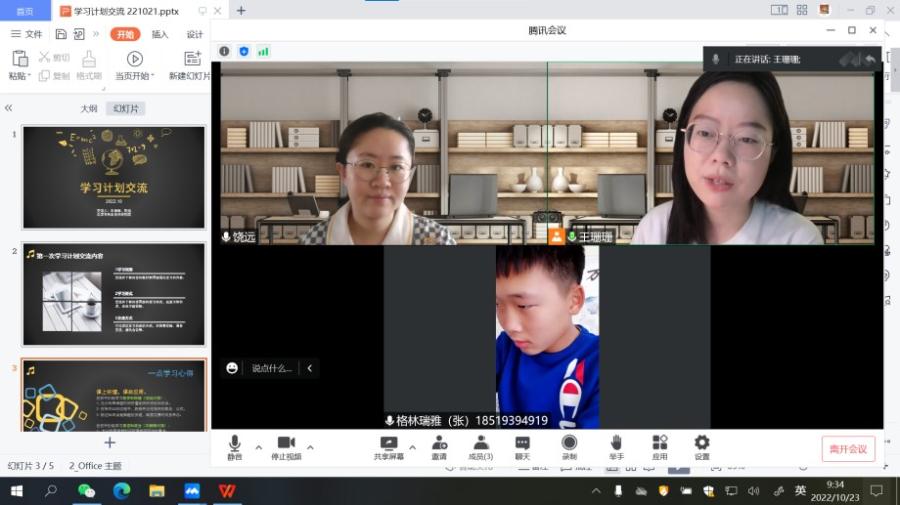Click the network signal strength icon
This screenshot has width=900, height=505.
(x=263, y=51)
